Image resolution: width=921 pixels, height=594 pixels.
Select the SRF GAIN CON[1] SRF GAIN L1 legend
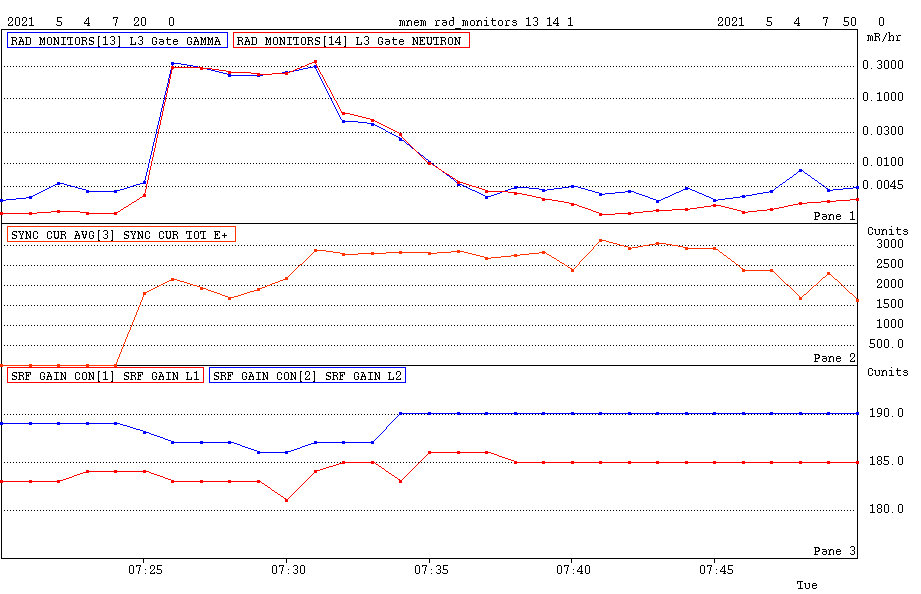pyautogui.click(x=105, y=375)
